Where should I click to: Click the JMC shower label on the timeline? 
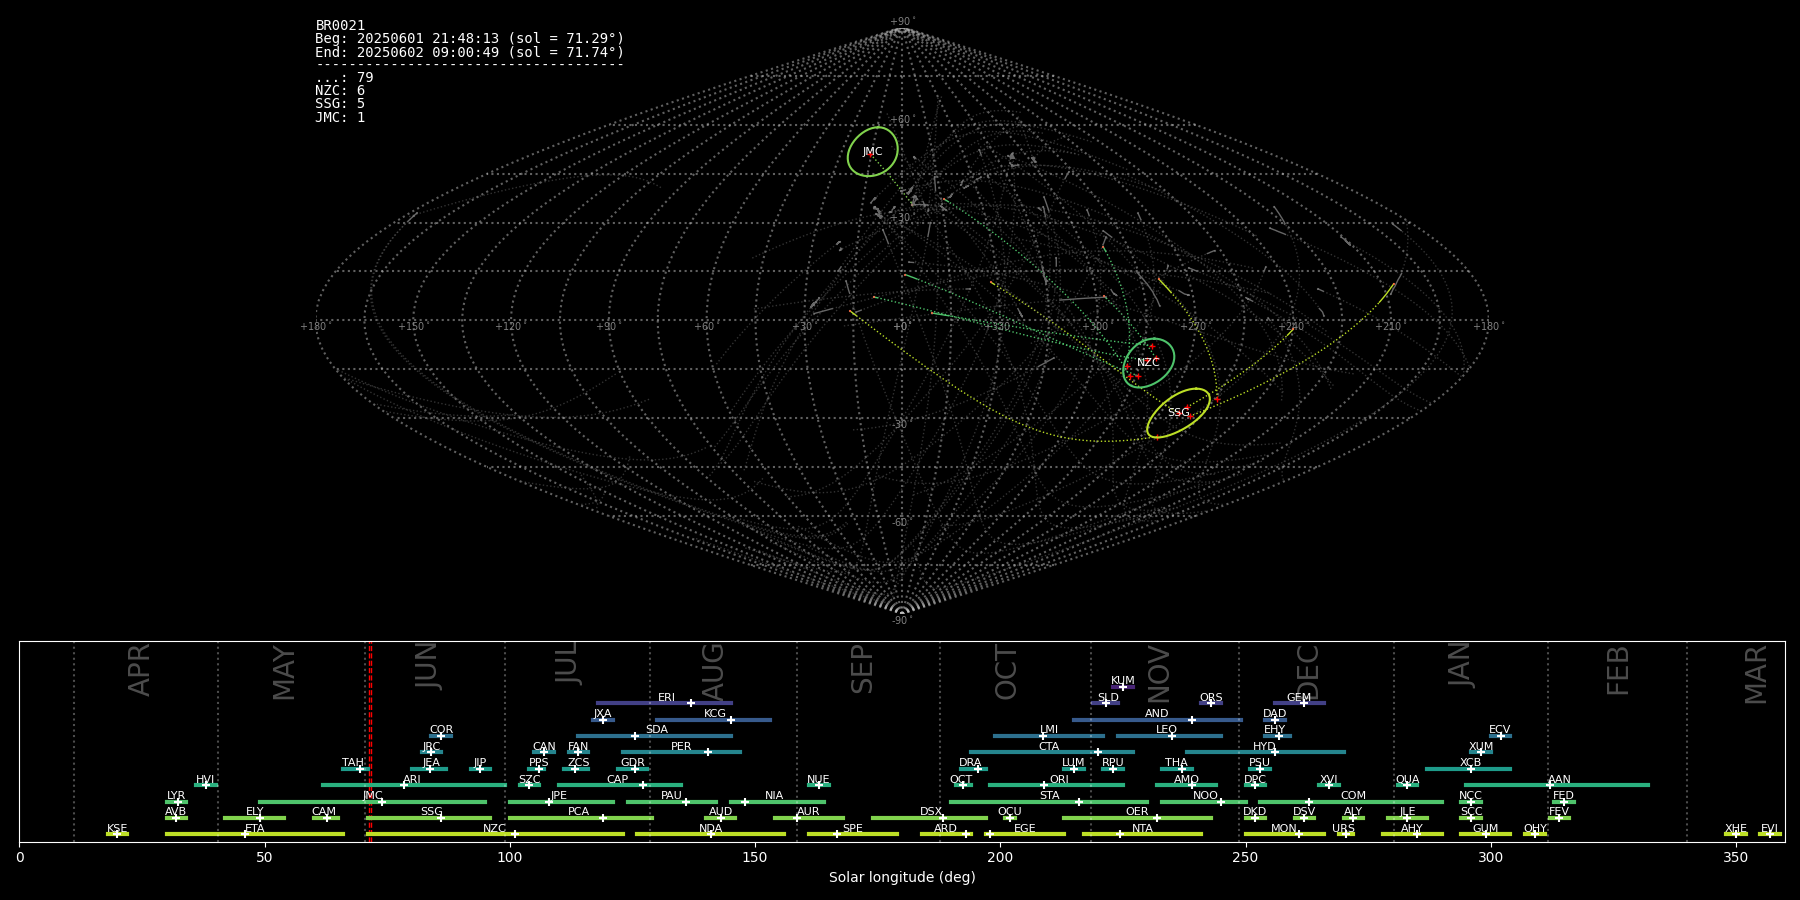coord(372,796)
